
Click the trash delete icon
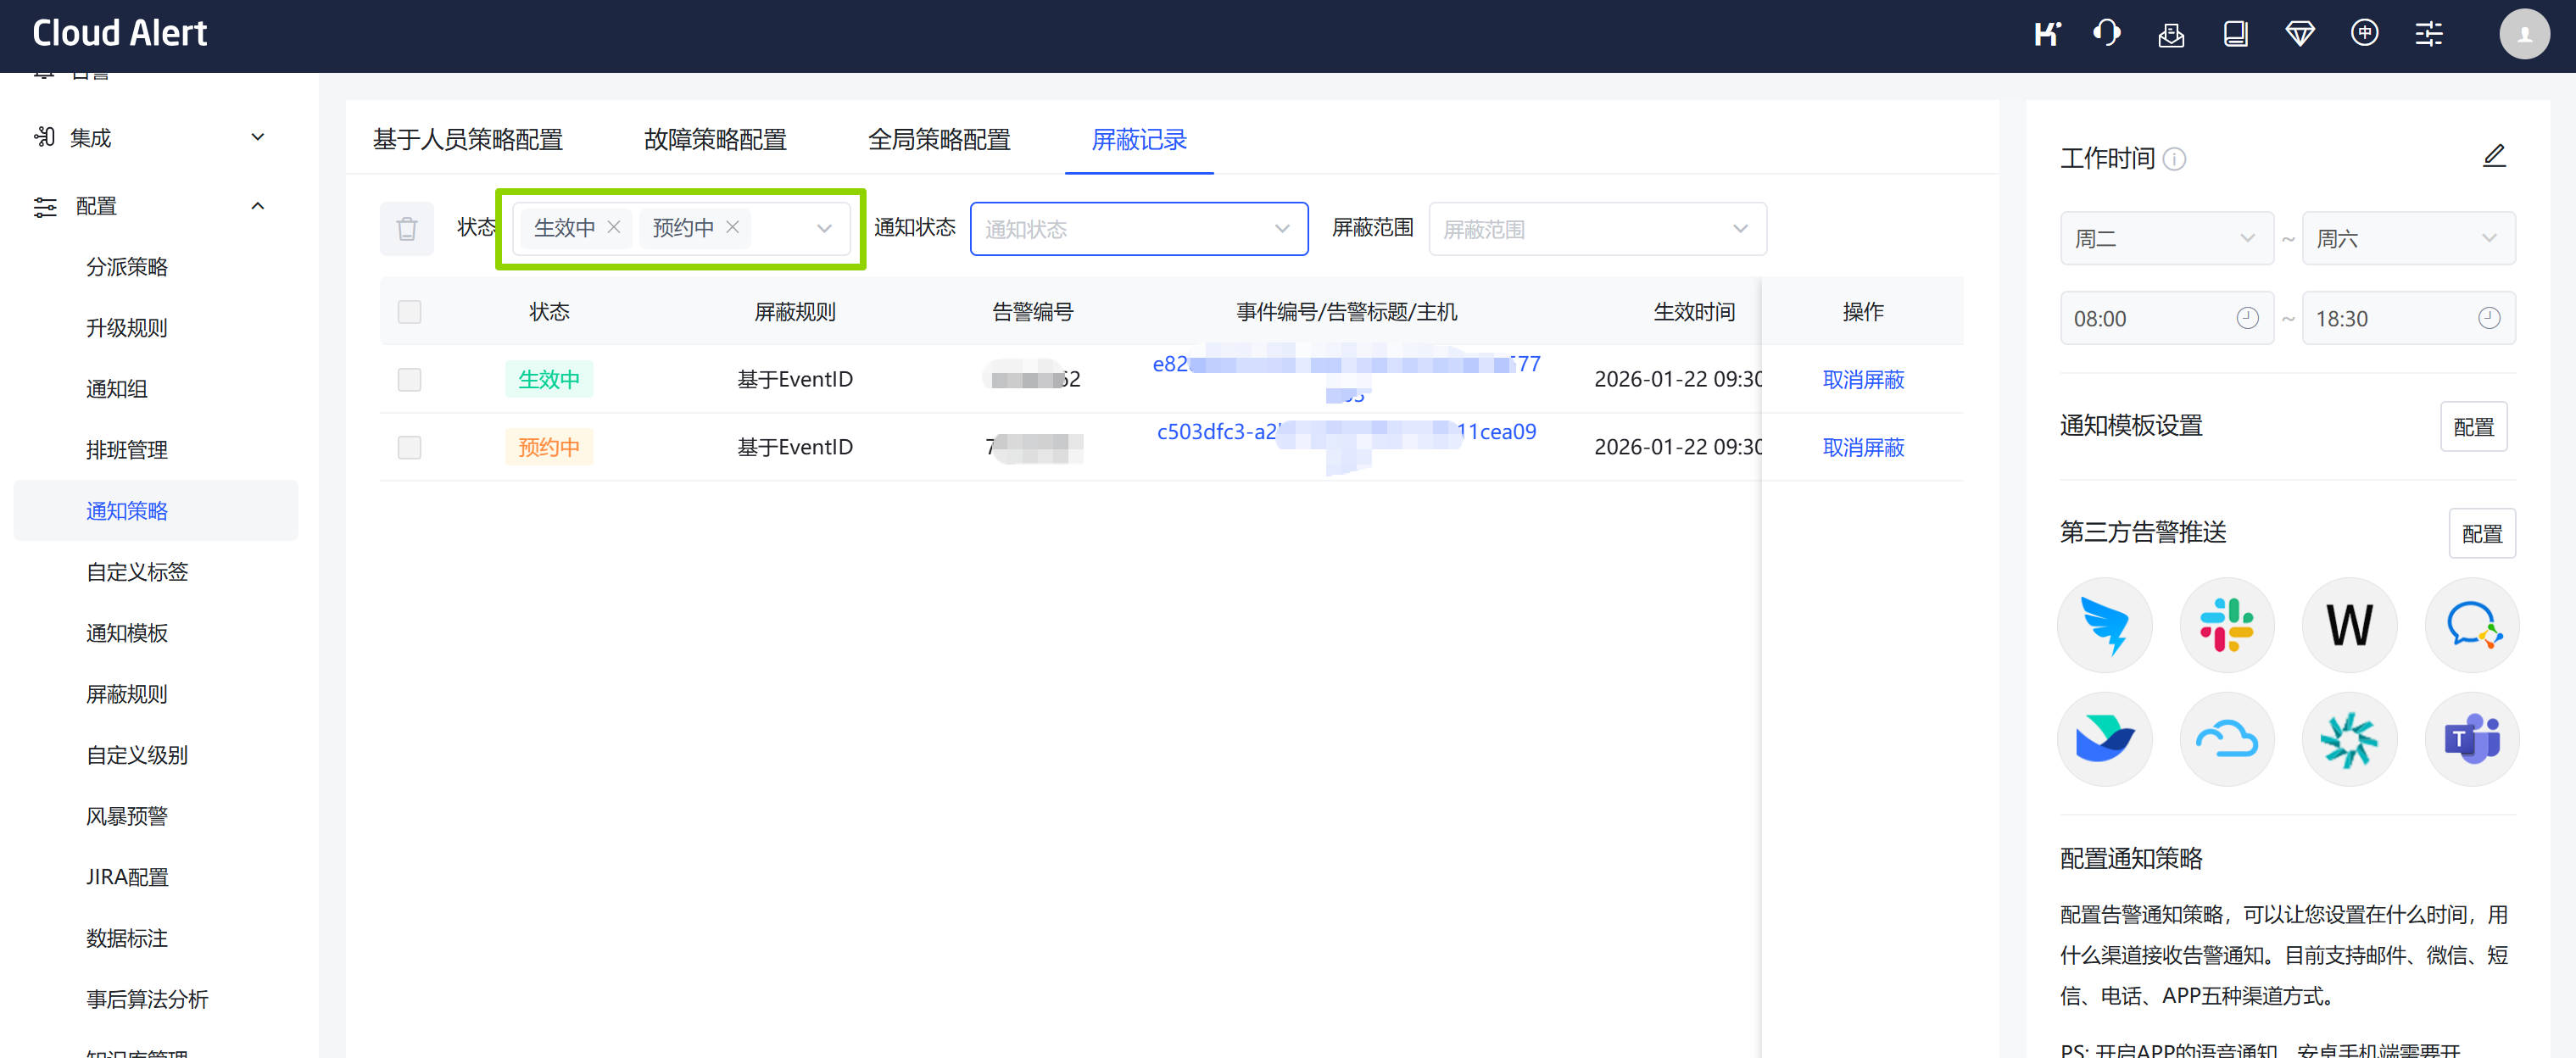pos(406,229)
